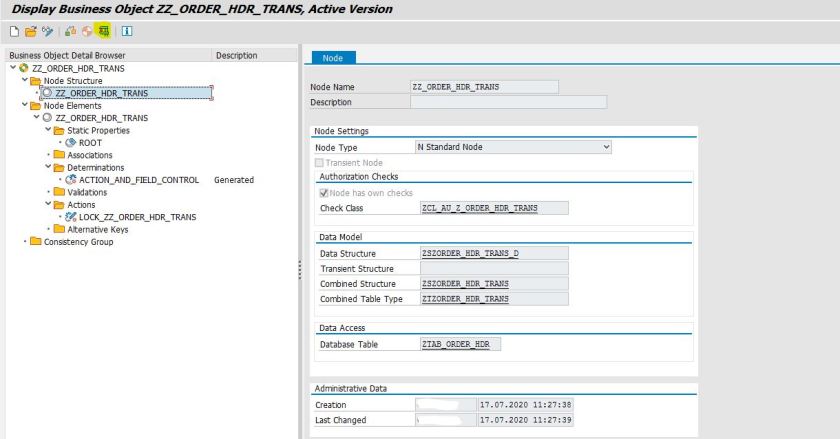
Task: Click the highlighted green Test toolbar icon
Action: (x=104, y=31)
